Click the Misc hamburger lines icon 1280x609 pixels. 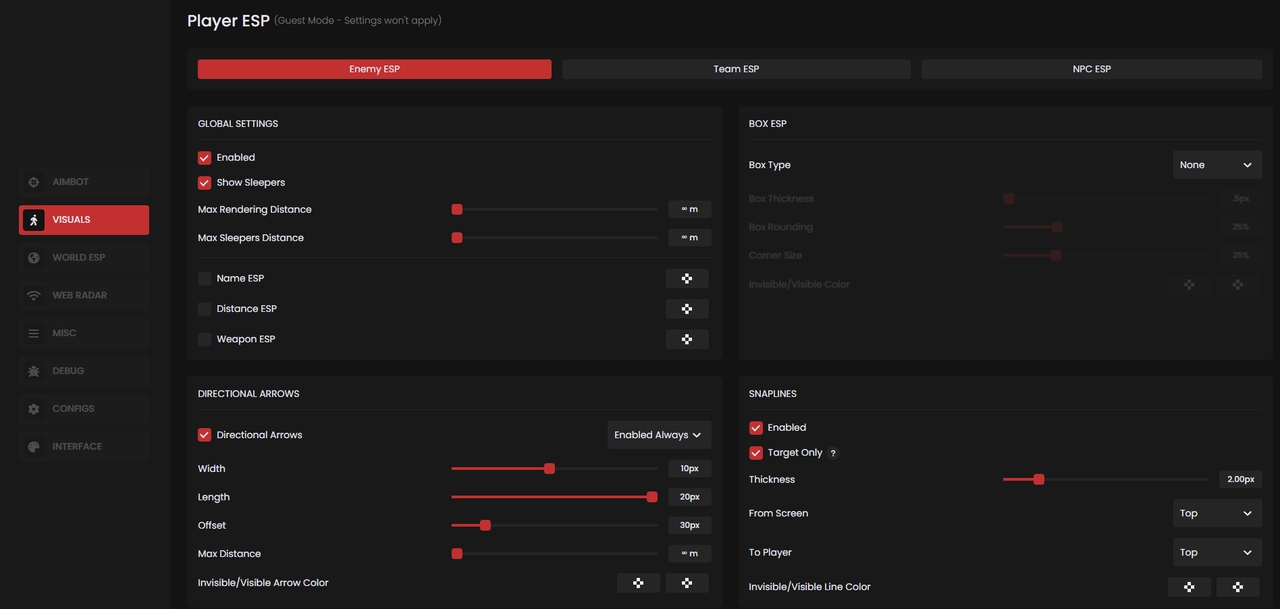34,333
